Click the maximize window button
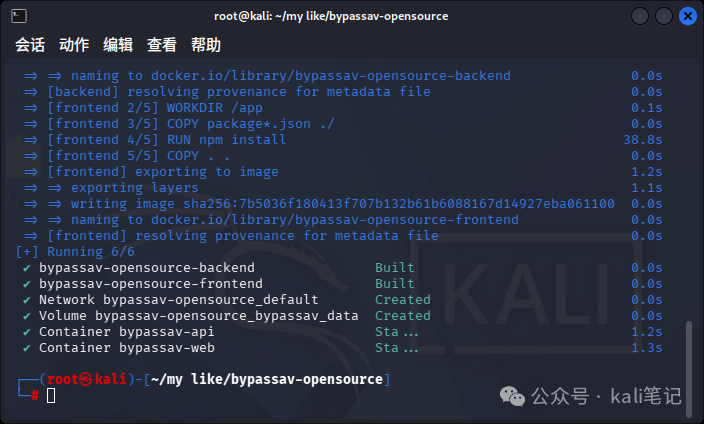 664,17
